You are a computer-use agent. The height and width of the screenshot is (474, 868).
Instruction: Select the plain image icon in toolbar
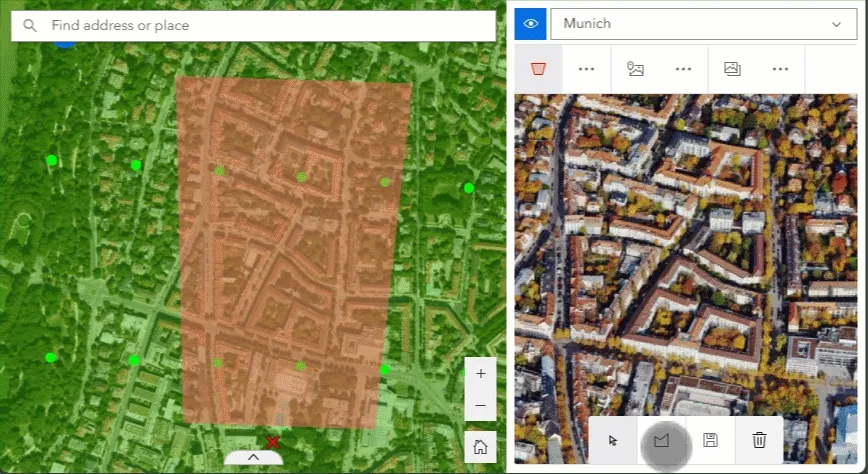pos(732,69)
